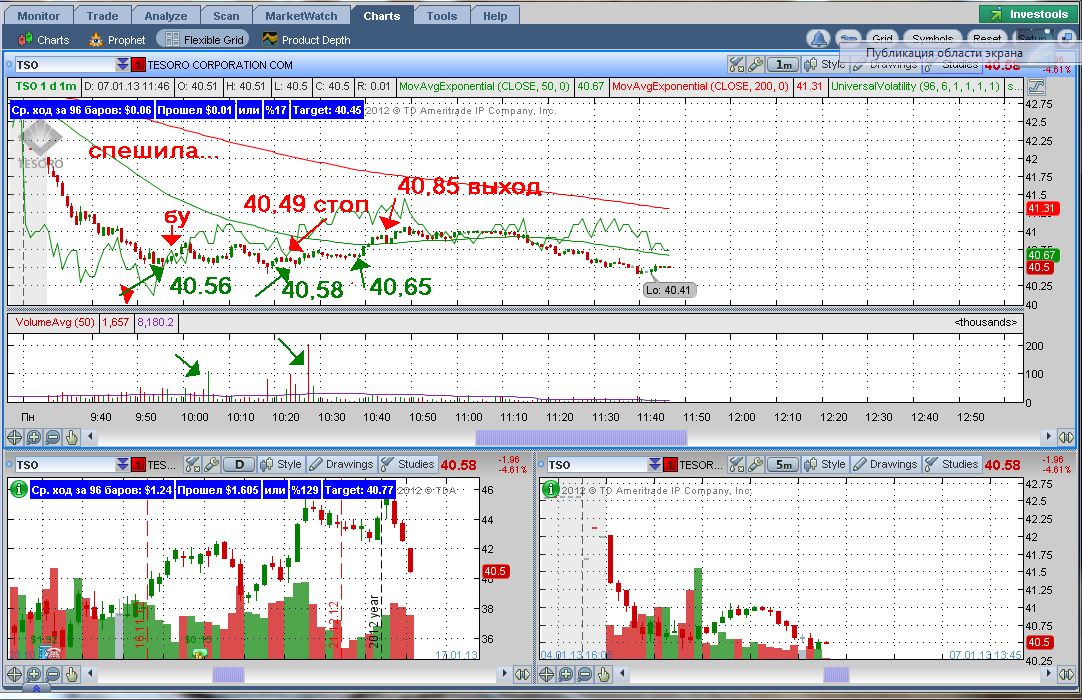Toggle crosshair tool under the daily chart

[14, 674]
